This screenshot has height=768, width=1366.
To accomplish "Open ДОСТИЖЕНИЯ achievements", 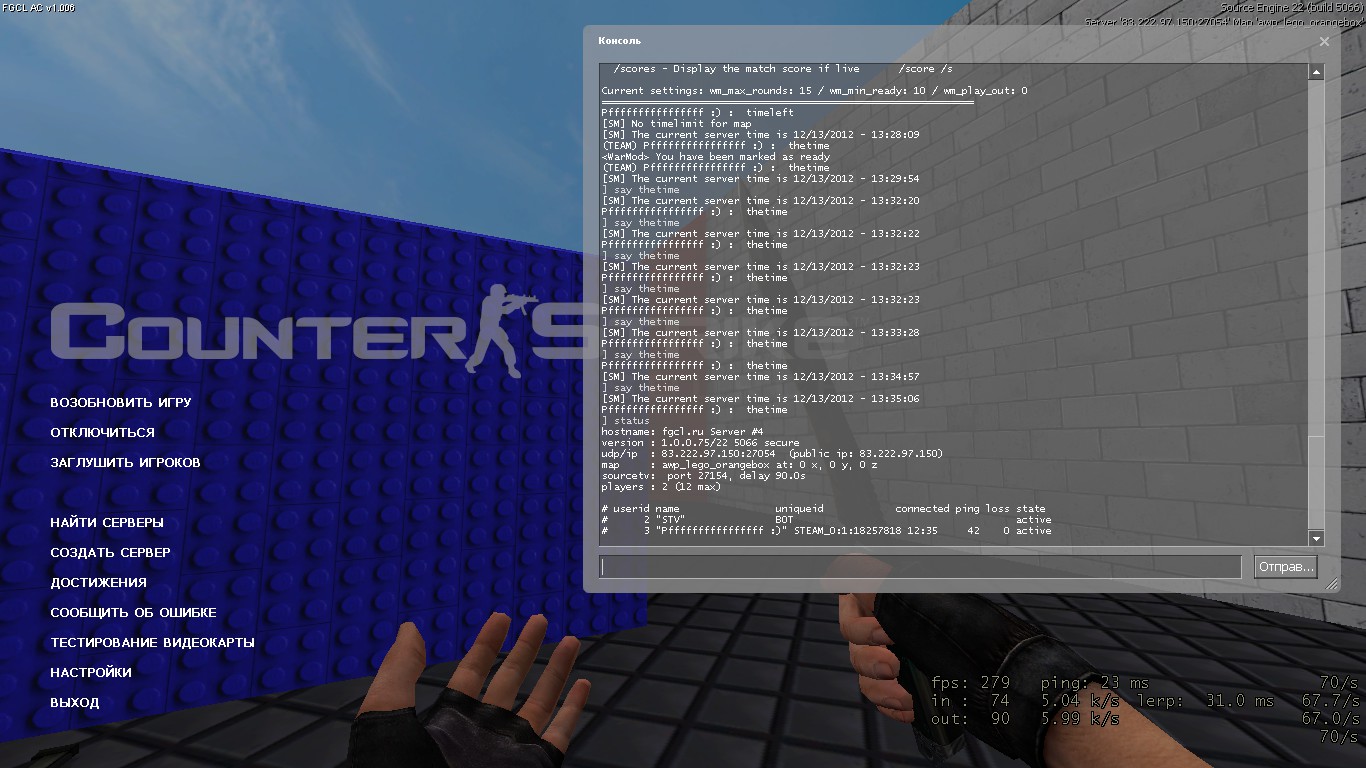I will click(x=99, y=583).
